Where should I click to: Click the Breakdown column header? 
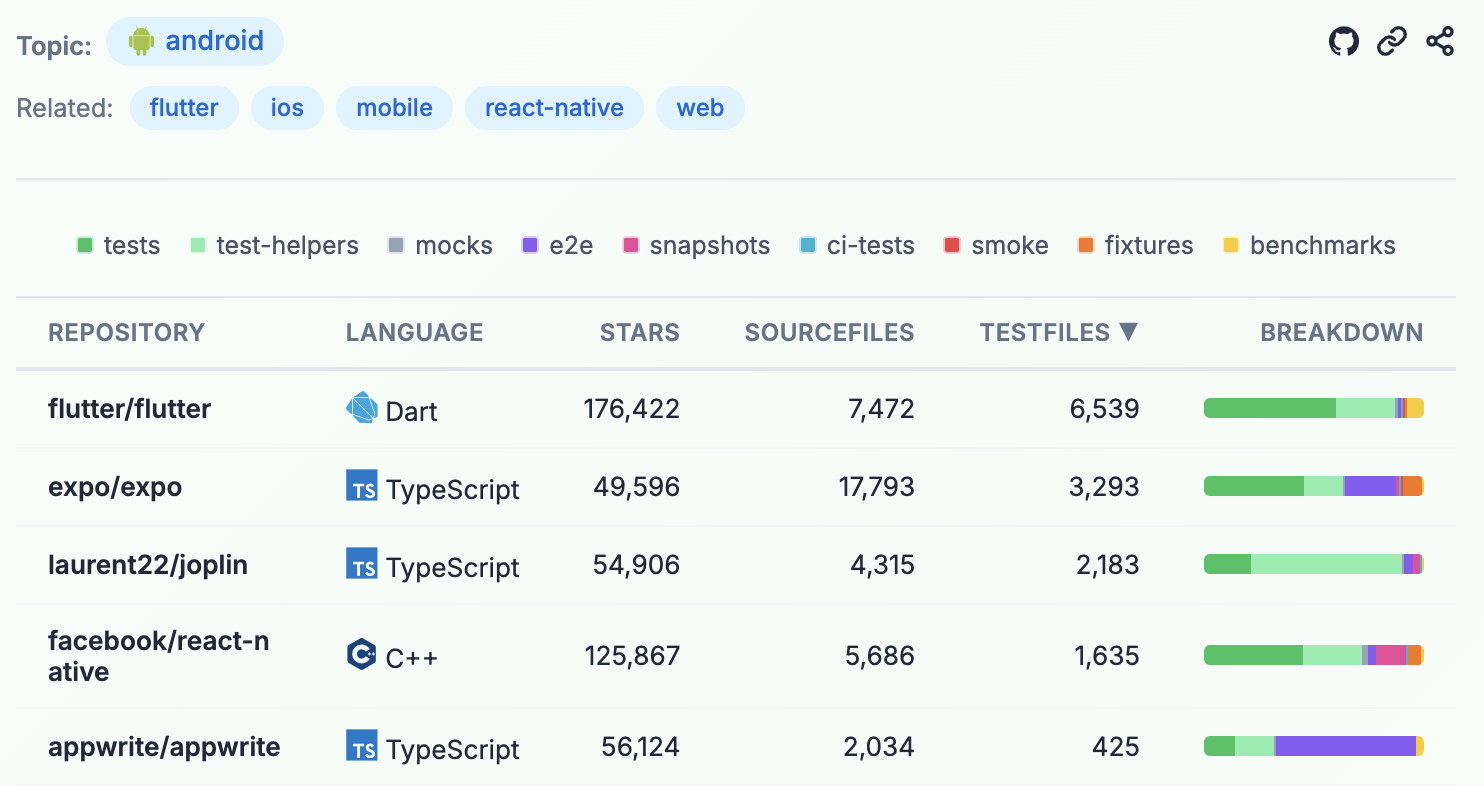point(1341,333)
